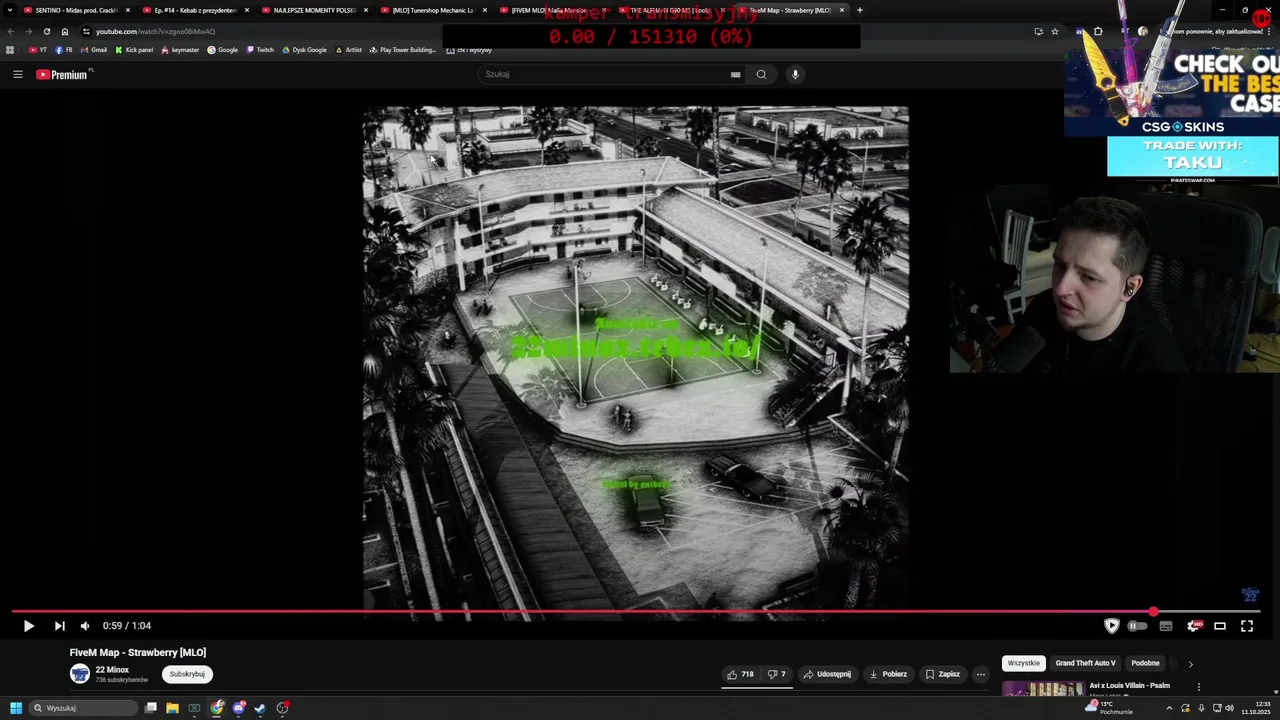Viewport: 1280px width, 720px height.
Task: Open the Twitch bookmark
Action: (260, 50)
